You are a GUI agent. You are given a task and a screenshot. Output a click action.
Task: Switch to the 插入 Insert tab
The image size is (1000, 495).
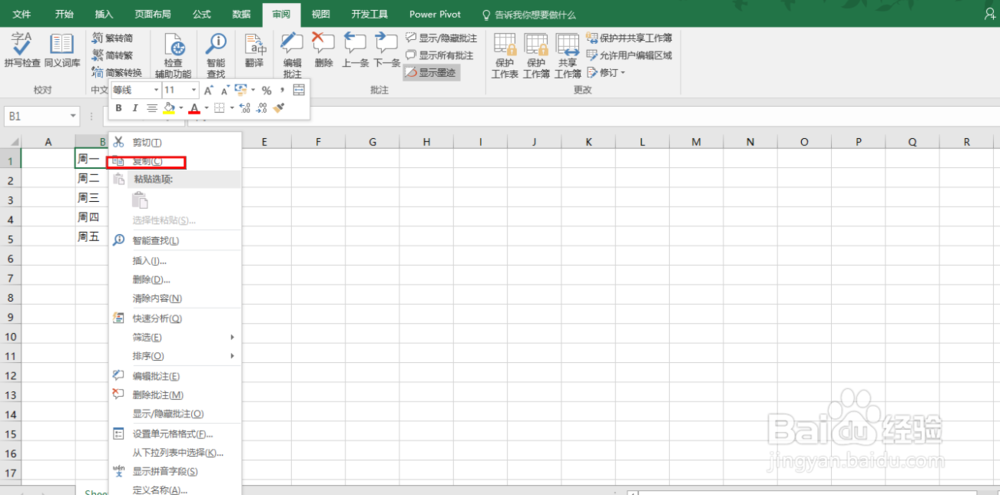(104, 13)
